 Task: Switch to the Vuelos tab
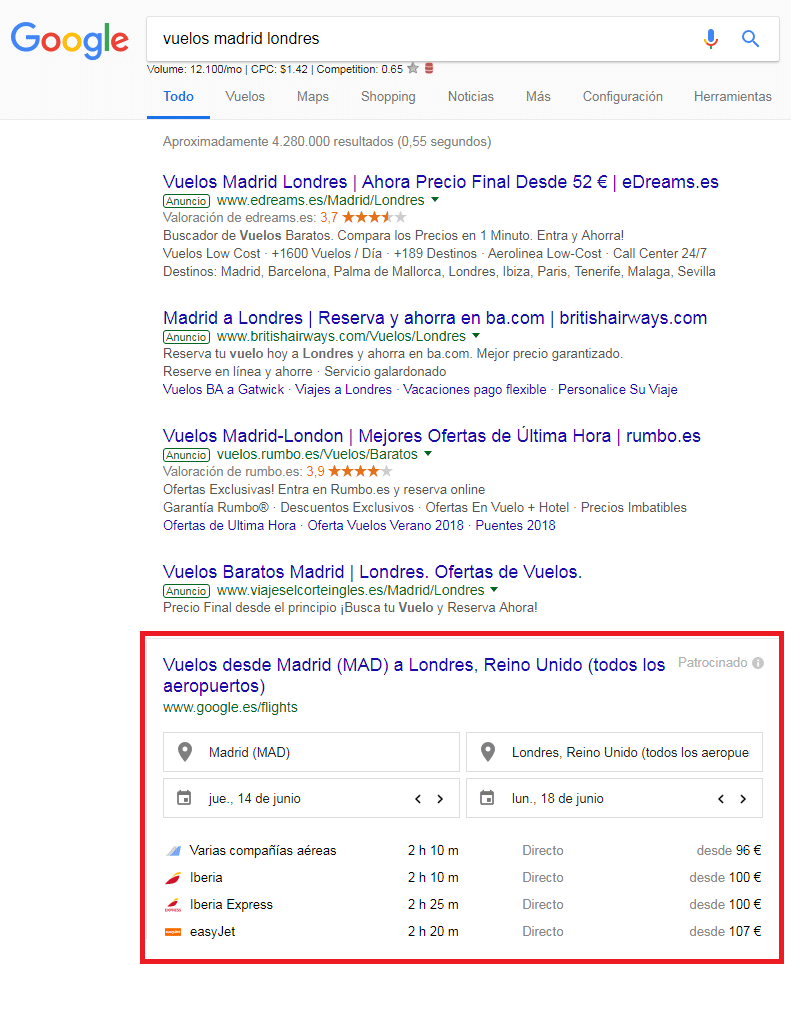245,96
